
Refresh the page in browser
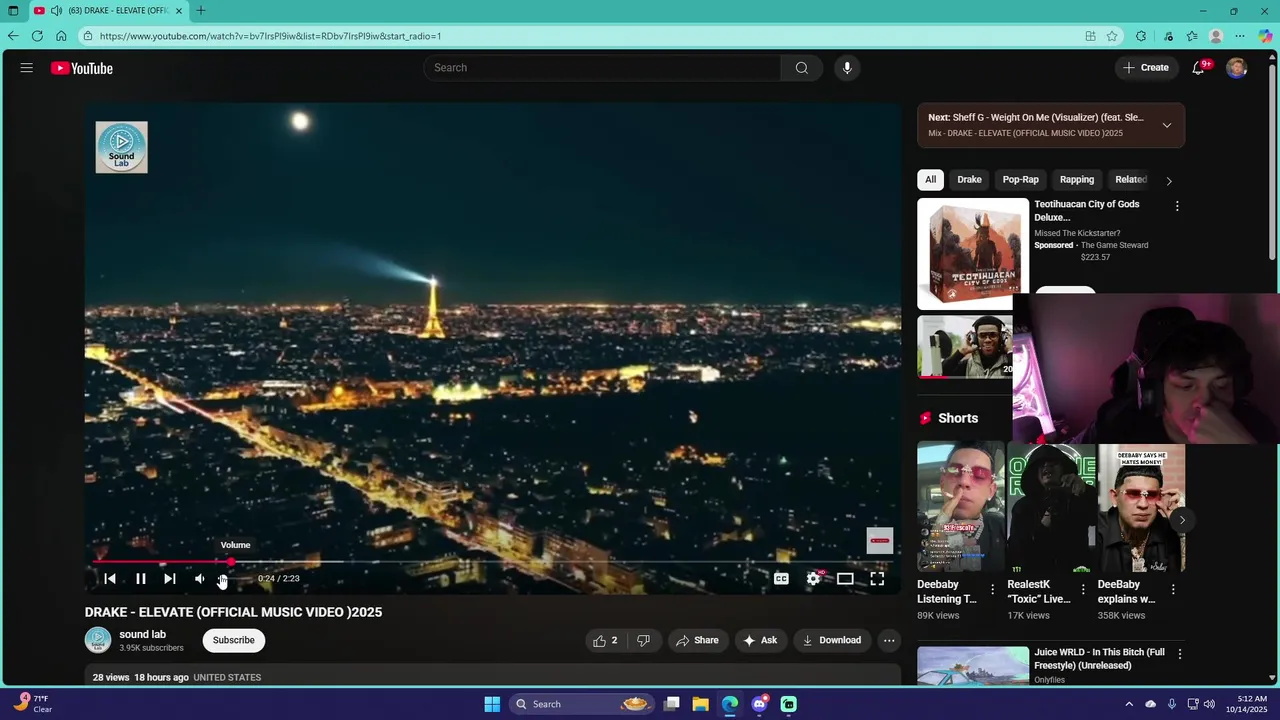pos(37,36)
